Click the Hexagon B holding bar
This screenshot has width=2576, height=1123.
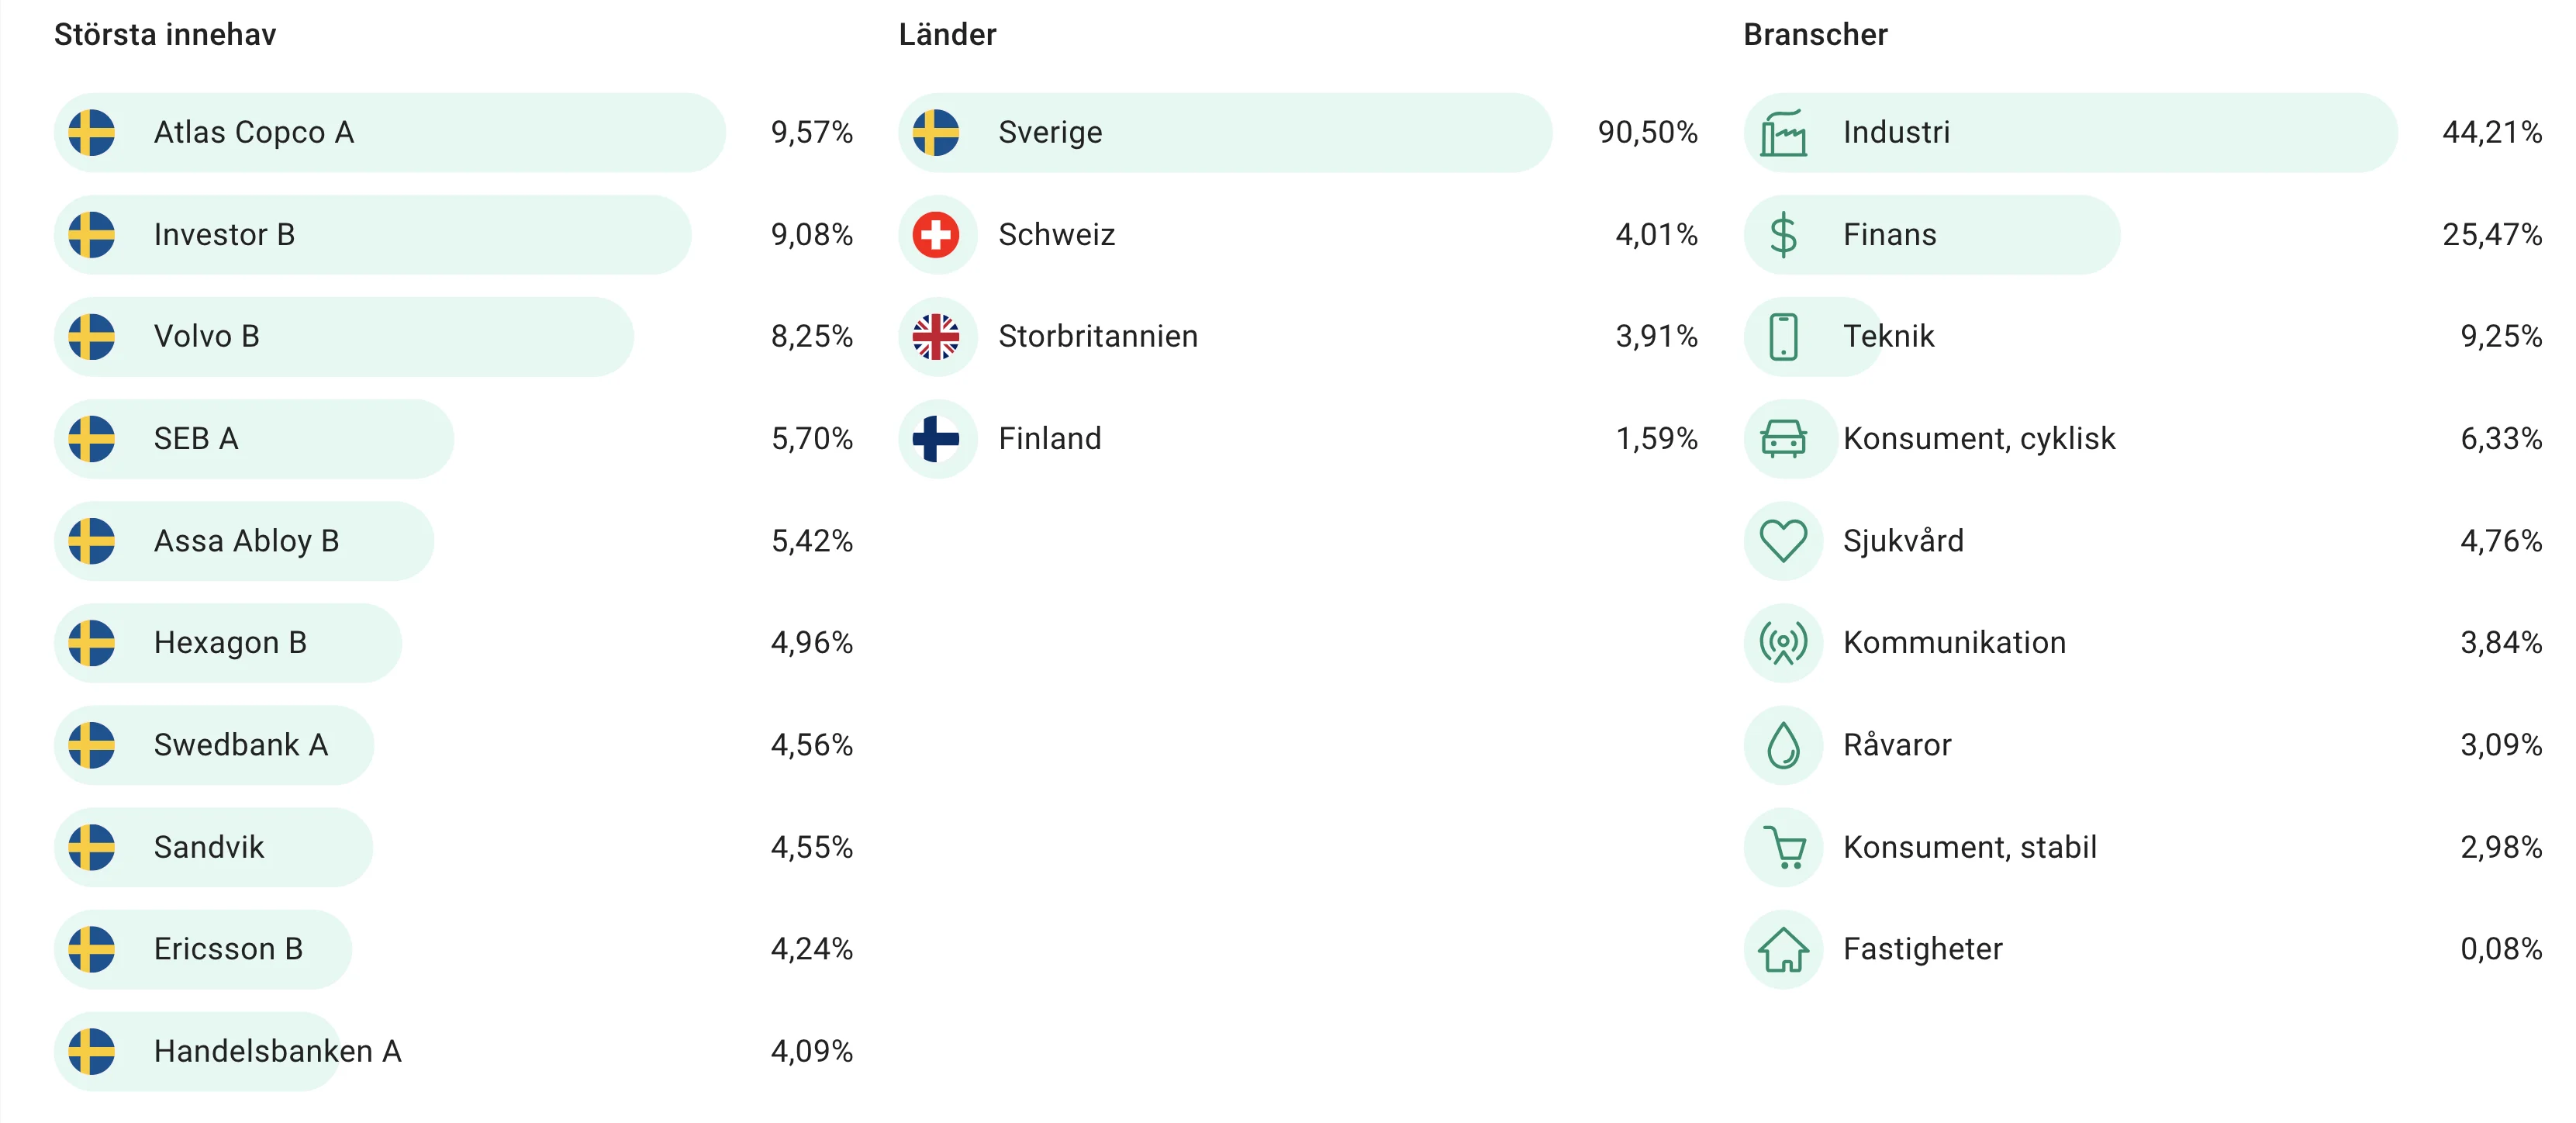tap(228, 643)
